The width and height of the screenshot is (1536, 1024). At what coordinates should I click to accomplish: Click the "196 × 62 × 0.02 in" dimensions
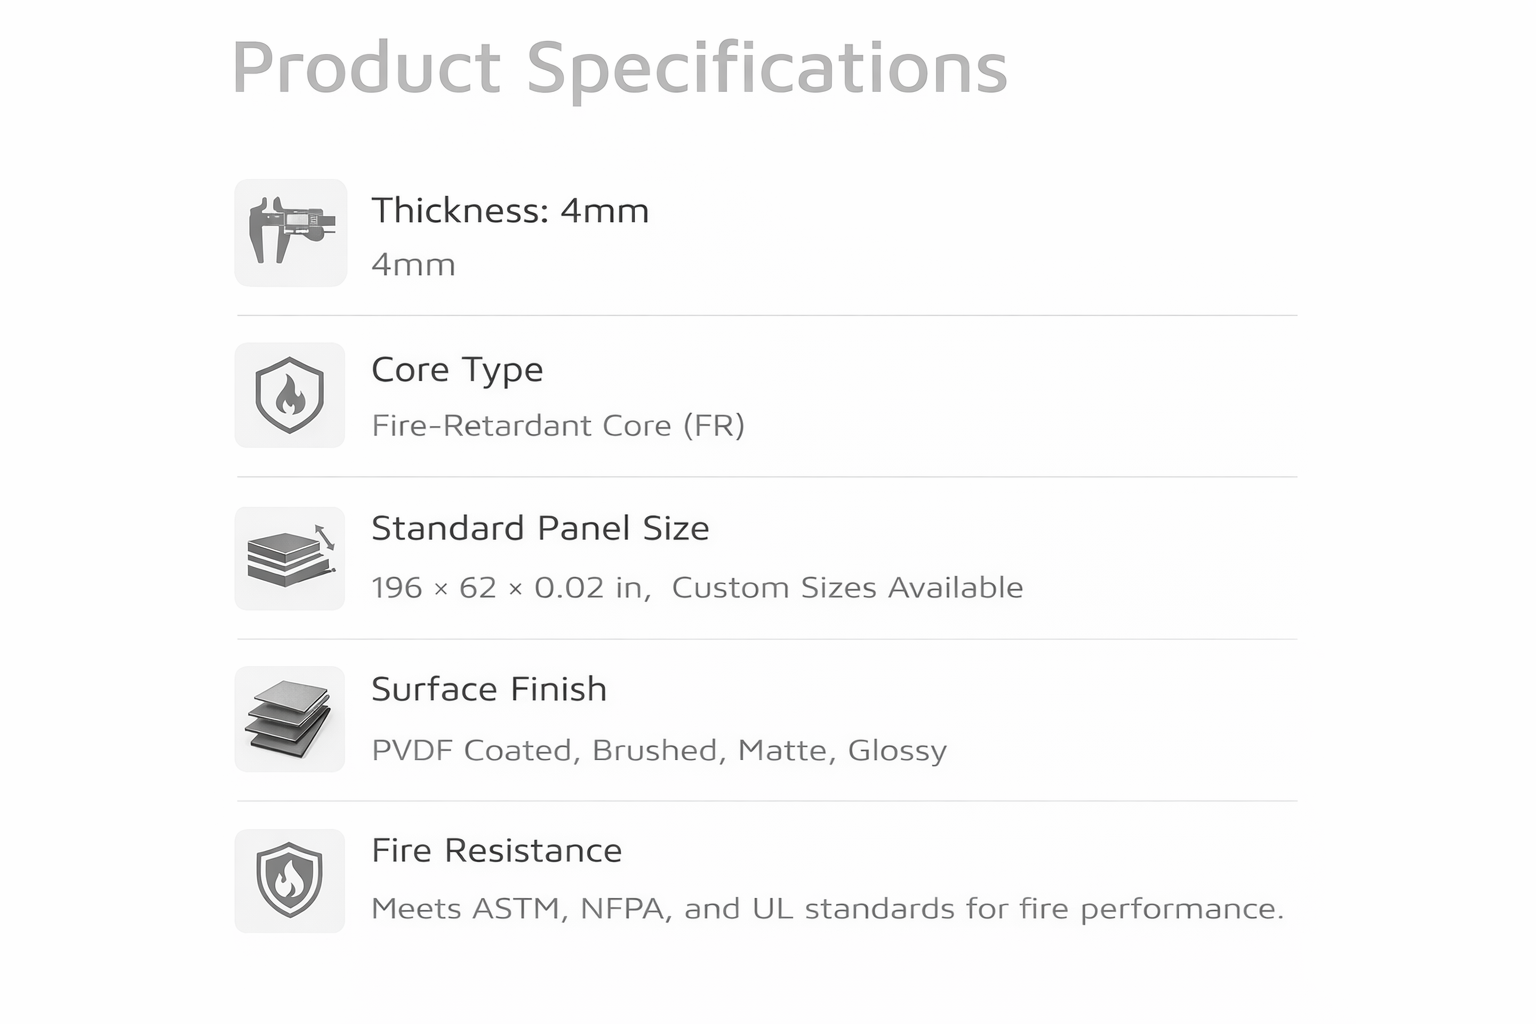(509, 588)
